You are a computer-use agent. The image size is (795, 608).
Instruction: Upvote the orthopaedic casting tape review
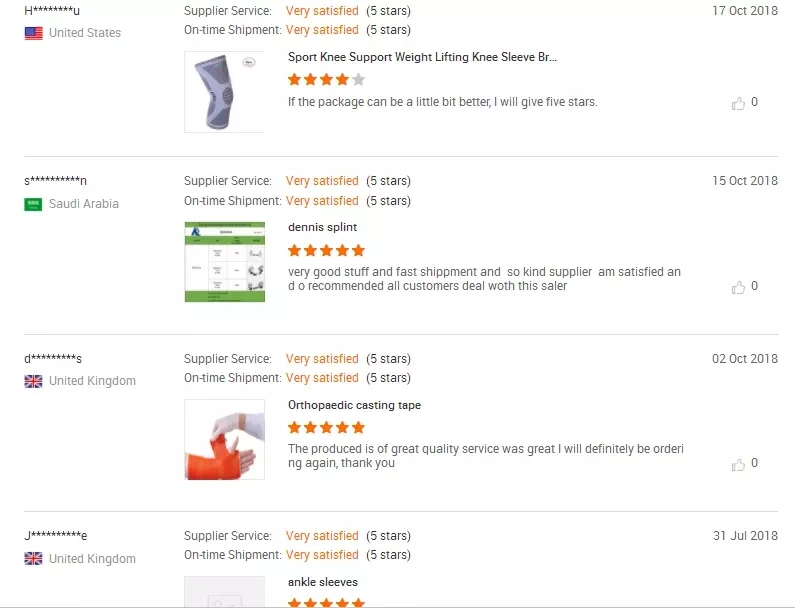click(738, 464)
